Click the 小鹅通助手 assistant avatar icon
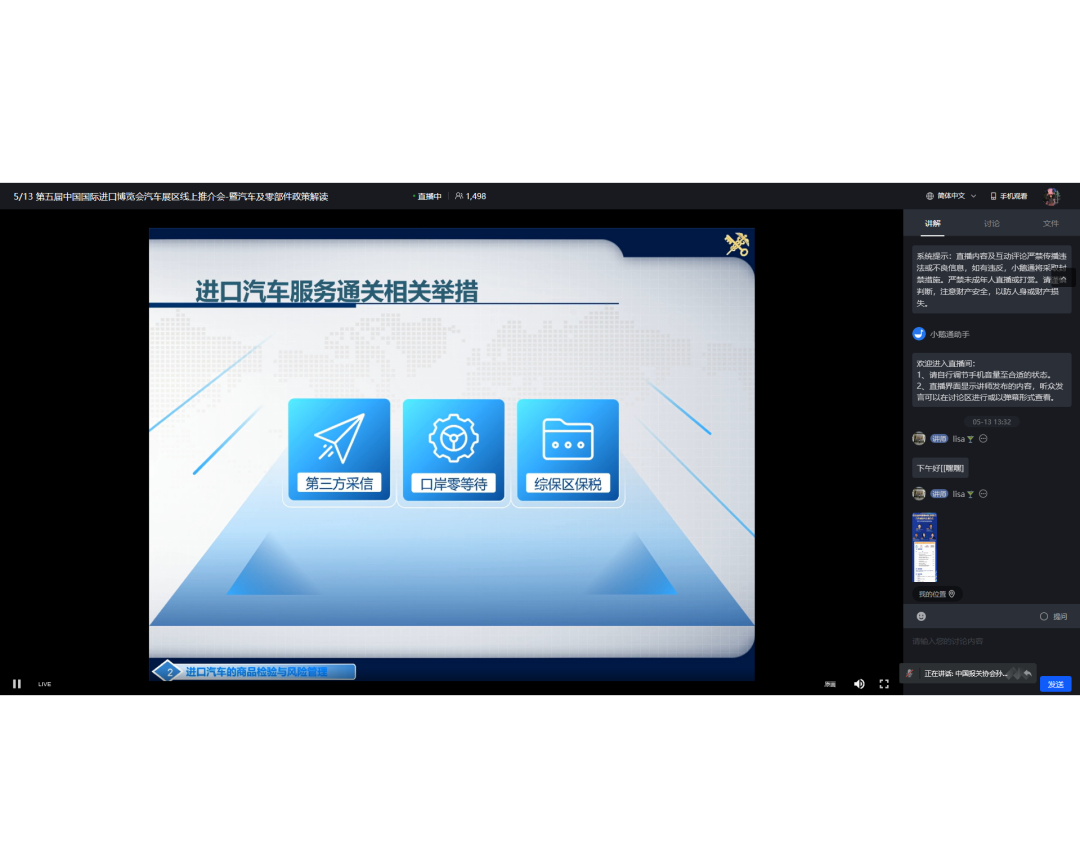 click(x=919, y=334)
